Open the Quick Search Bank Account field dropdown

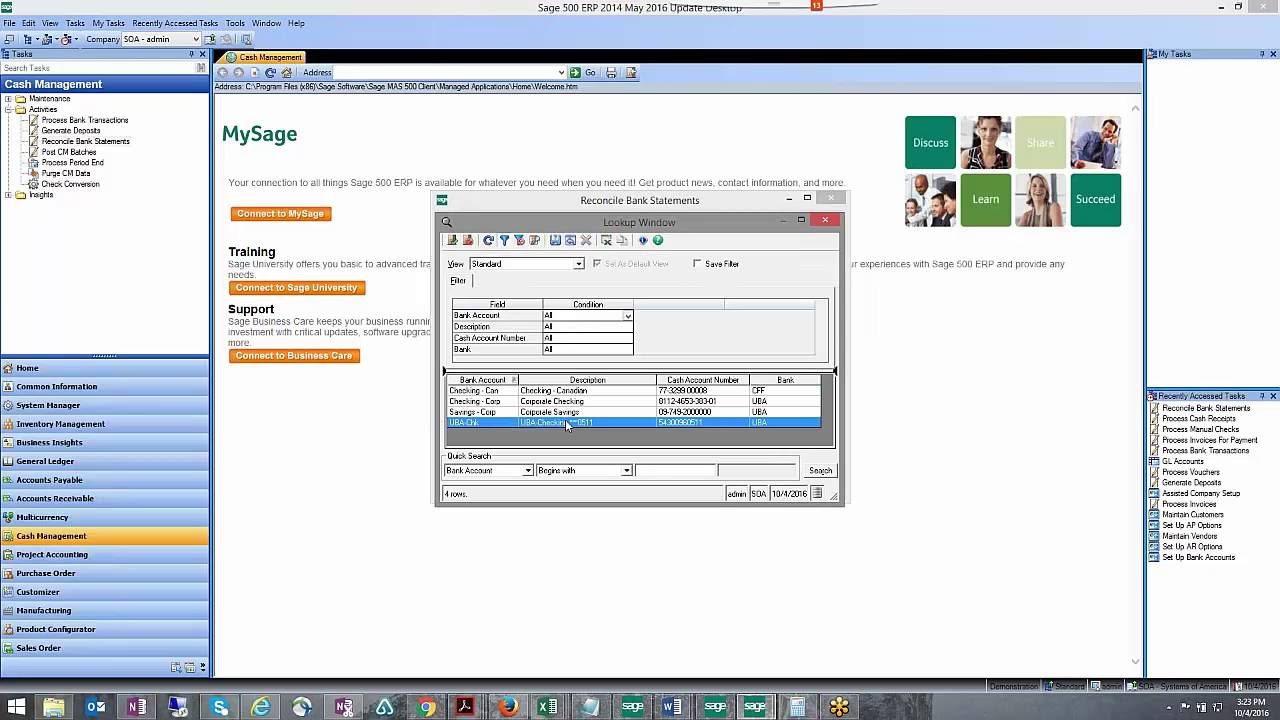point(528,471)
